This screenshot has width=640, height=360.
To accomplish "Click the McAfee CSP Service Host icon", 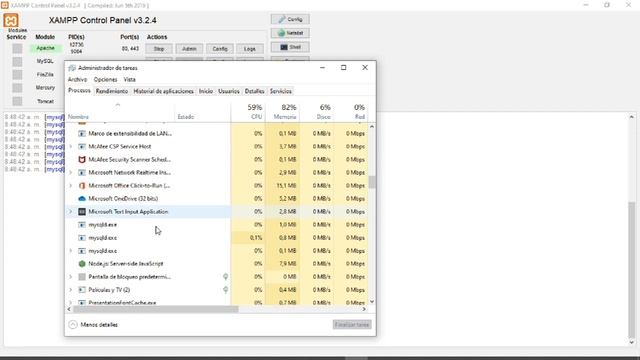I will click(x=82, y=146).
